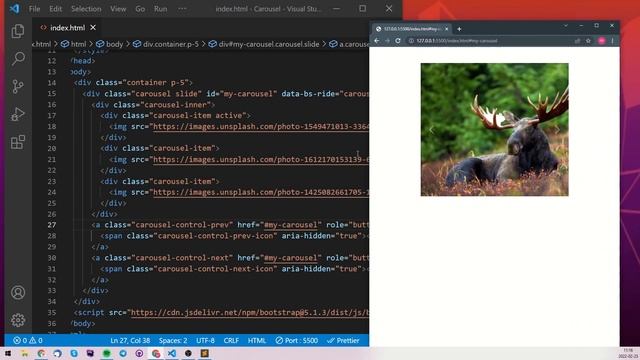Click the #my-carousel href on line 27
The height and width of the screenshot is (360, 640).
click(x=291, y=225)
